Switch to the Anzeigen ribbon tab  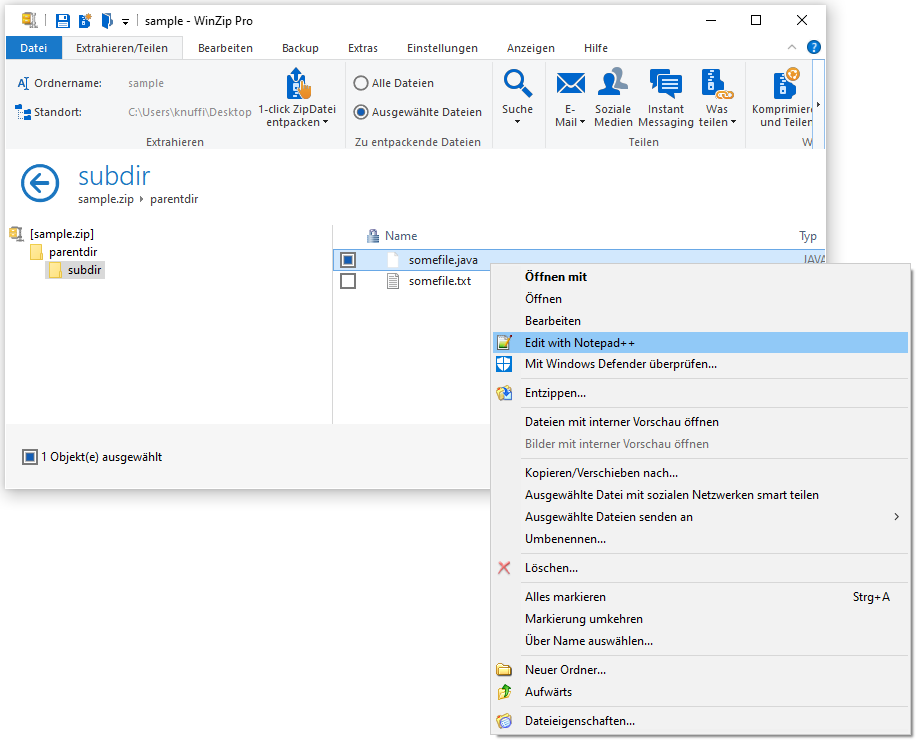(x=531, y=48)
